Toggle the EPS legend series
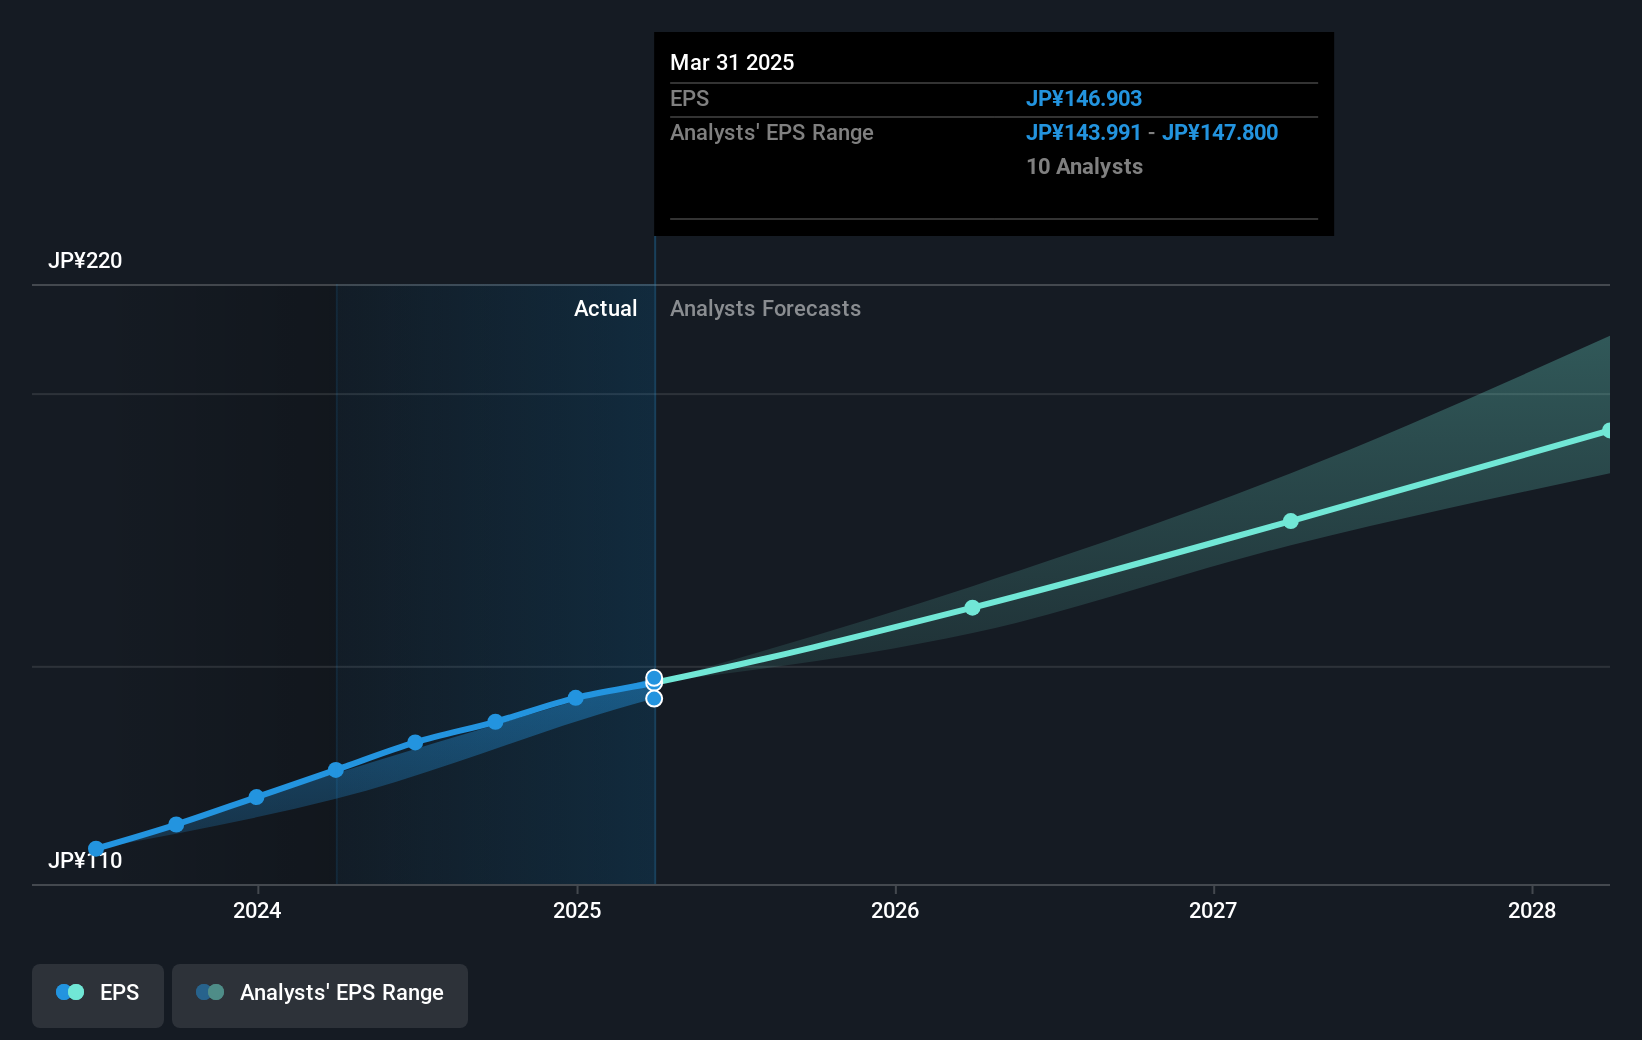1642x1040 pixels. pyautogui.click(x=98, y=995)
